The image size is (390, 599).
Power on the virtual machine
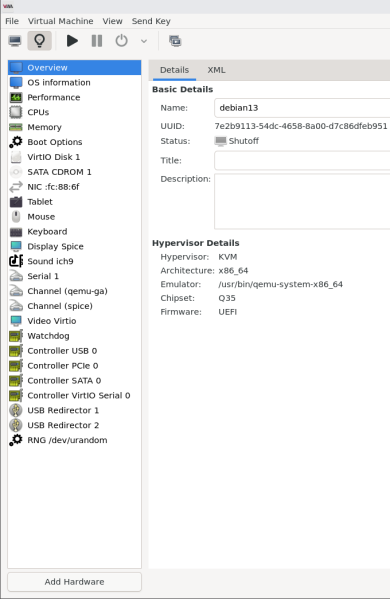[72, 41]
